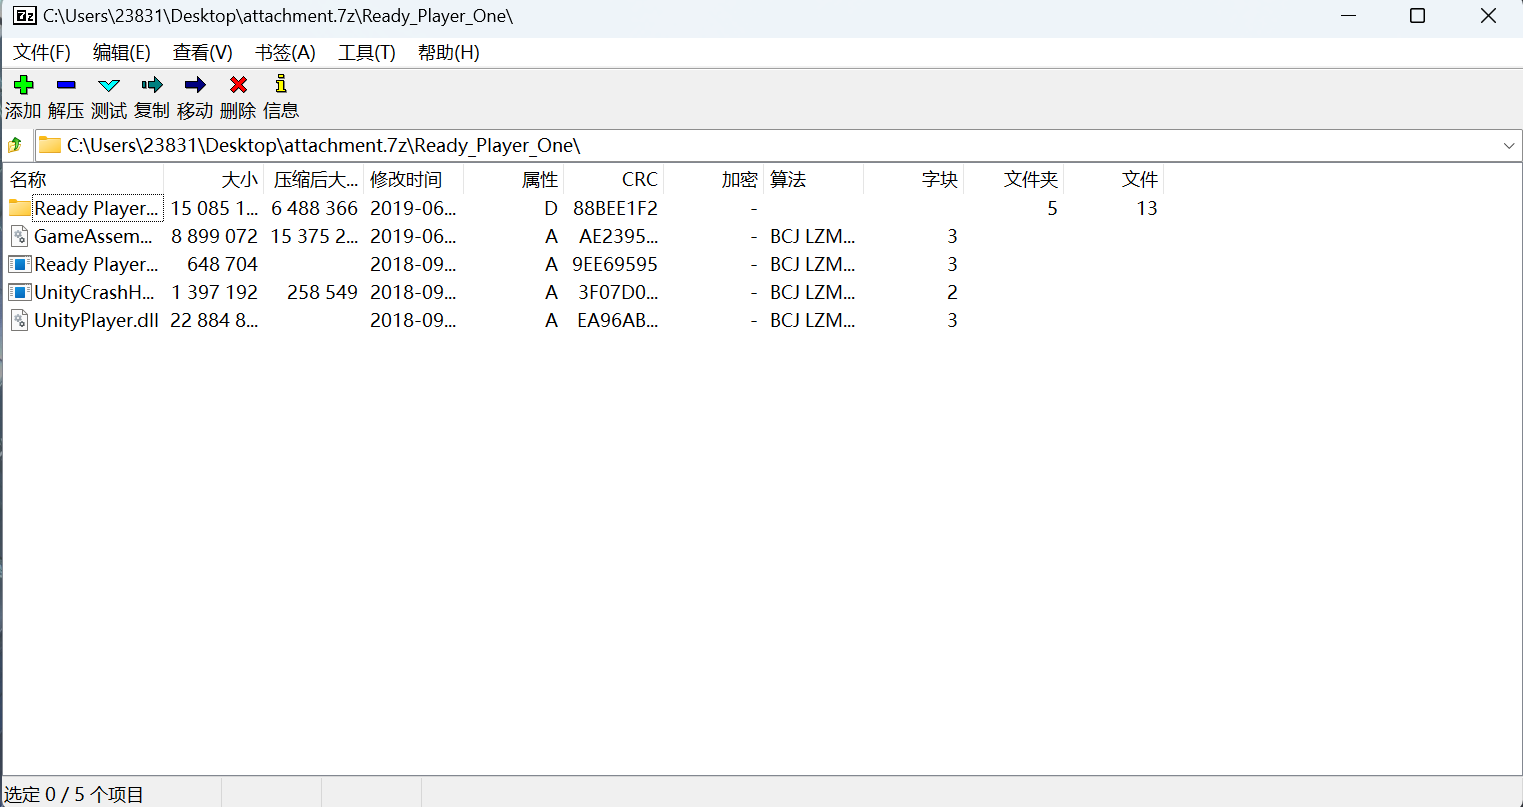The height and width of the screenshot is (807, 1523).
Task: Sort by the 名称 column header
Action: [83, 180]
